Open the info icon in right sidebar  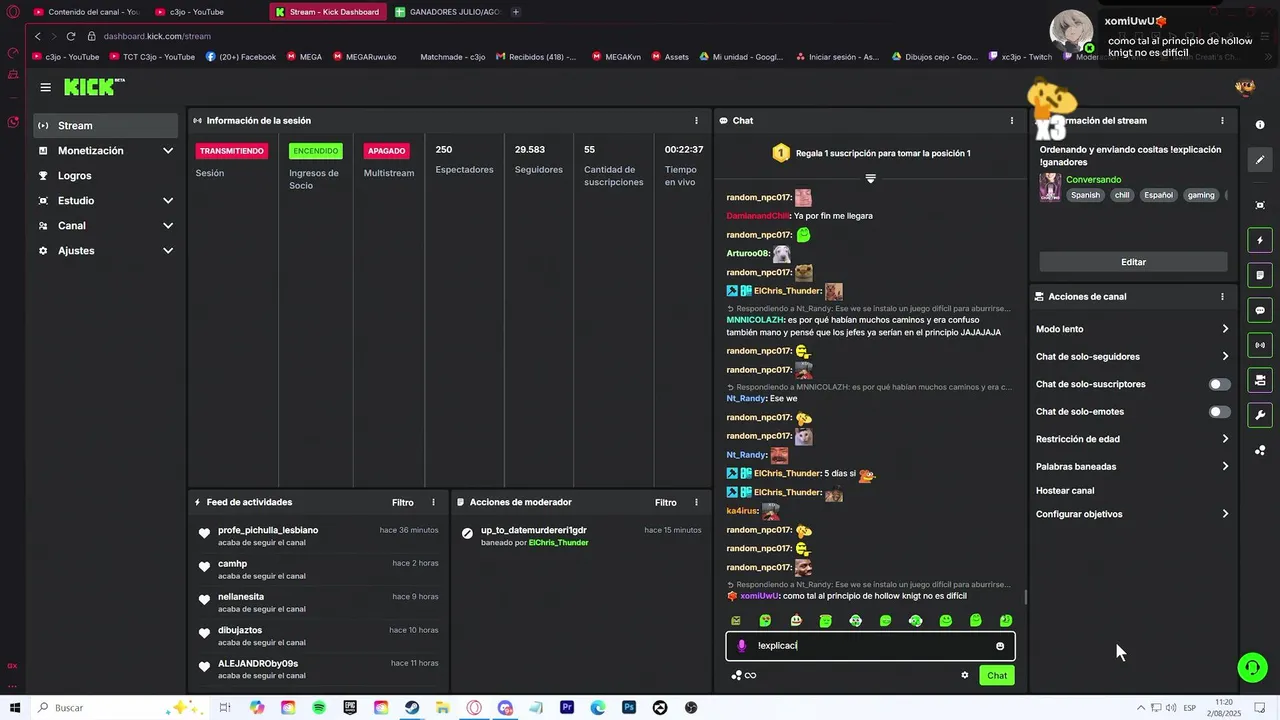tap(1260, 125)
